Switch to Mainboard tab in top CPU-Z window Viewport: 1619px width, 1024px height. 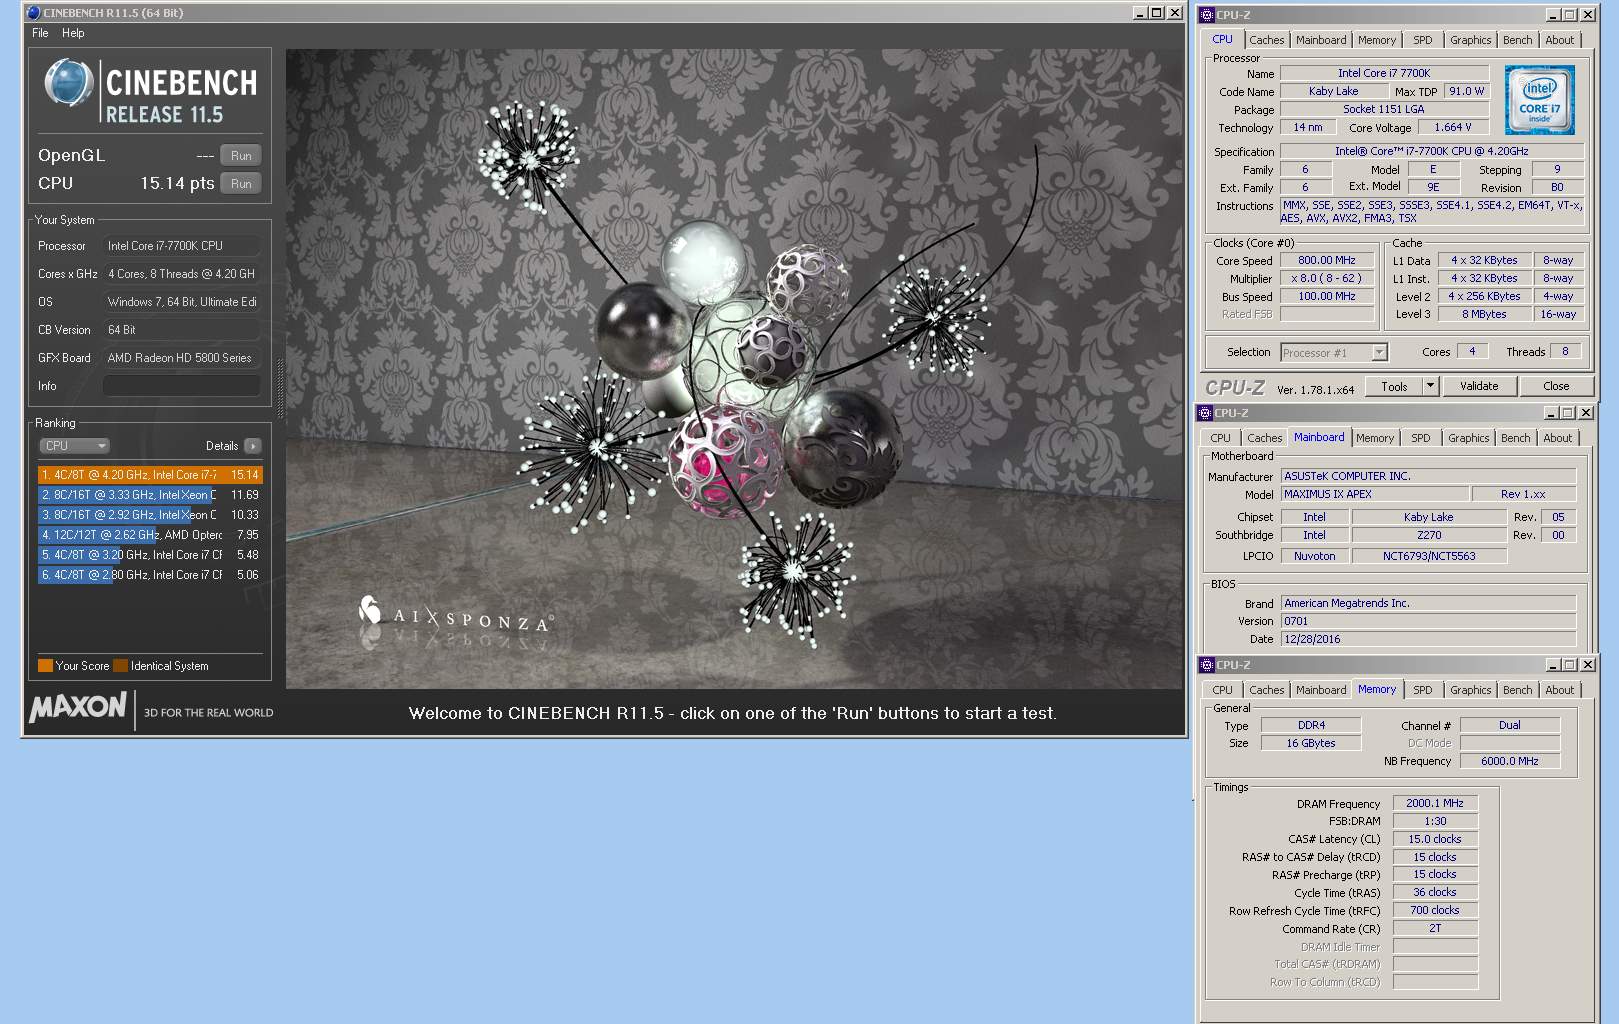click(1321, 40)
